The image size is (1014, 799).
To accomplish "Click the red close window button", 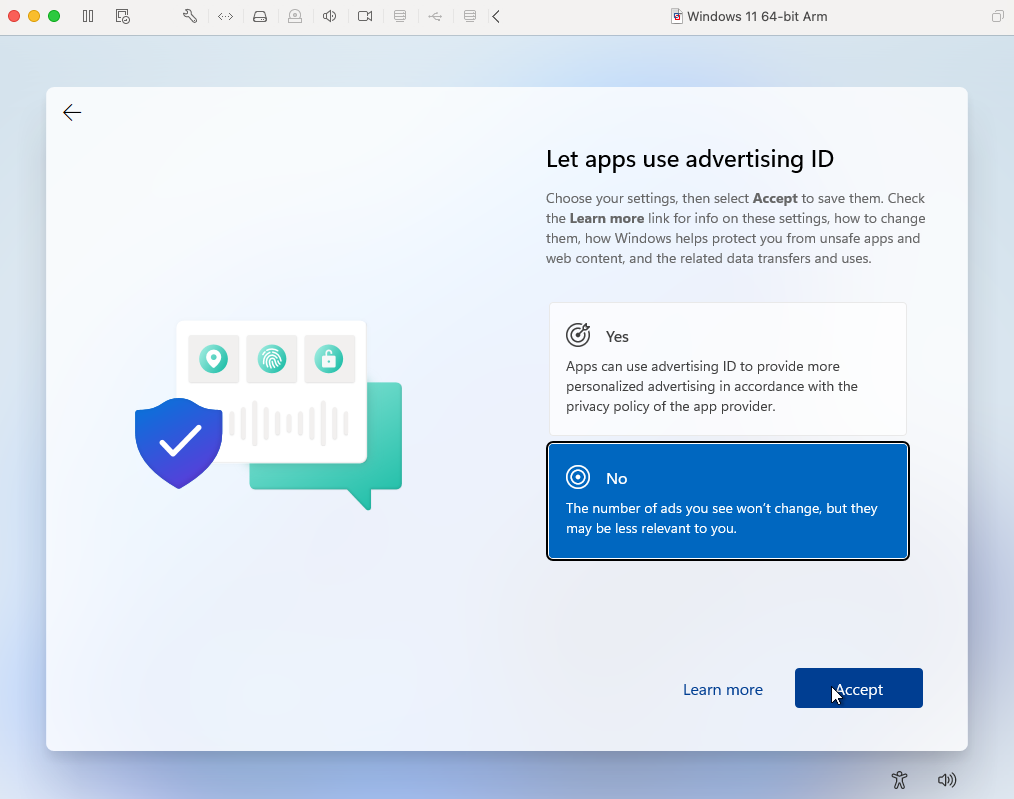I will click(14, 16).
